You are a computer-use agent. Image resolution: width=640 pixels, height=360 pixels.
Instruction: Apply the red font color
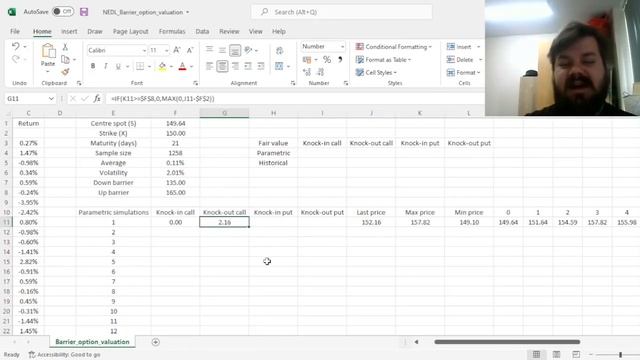(182, 66)
